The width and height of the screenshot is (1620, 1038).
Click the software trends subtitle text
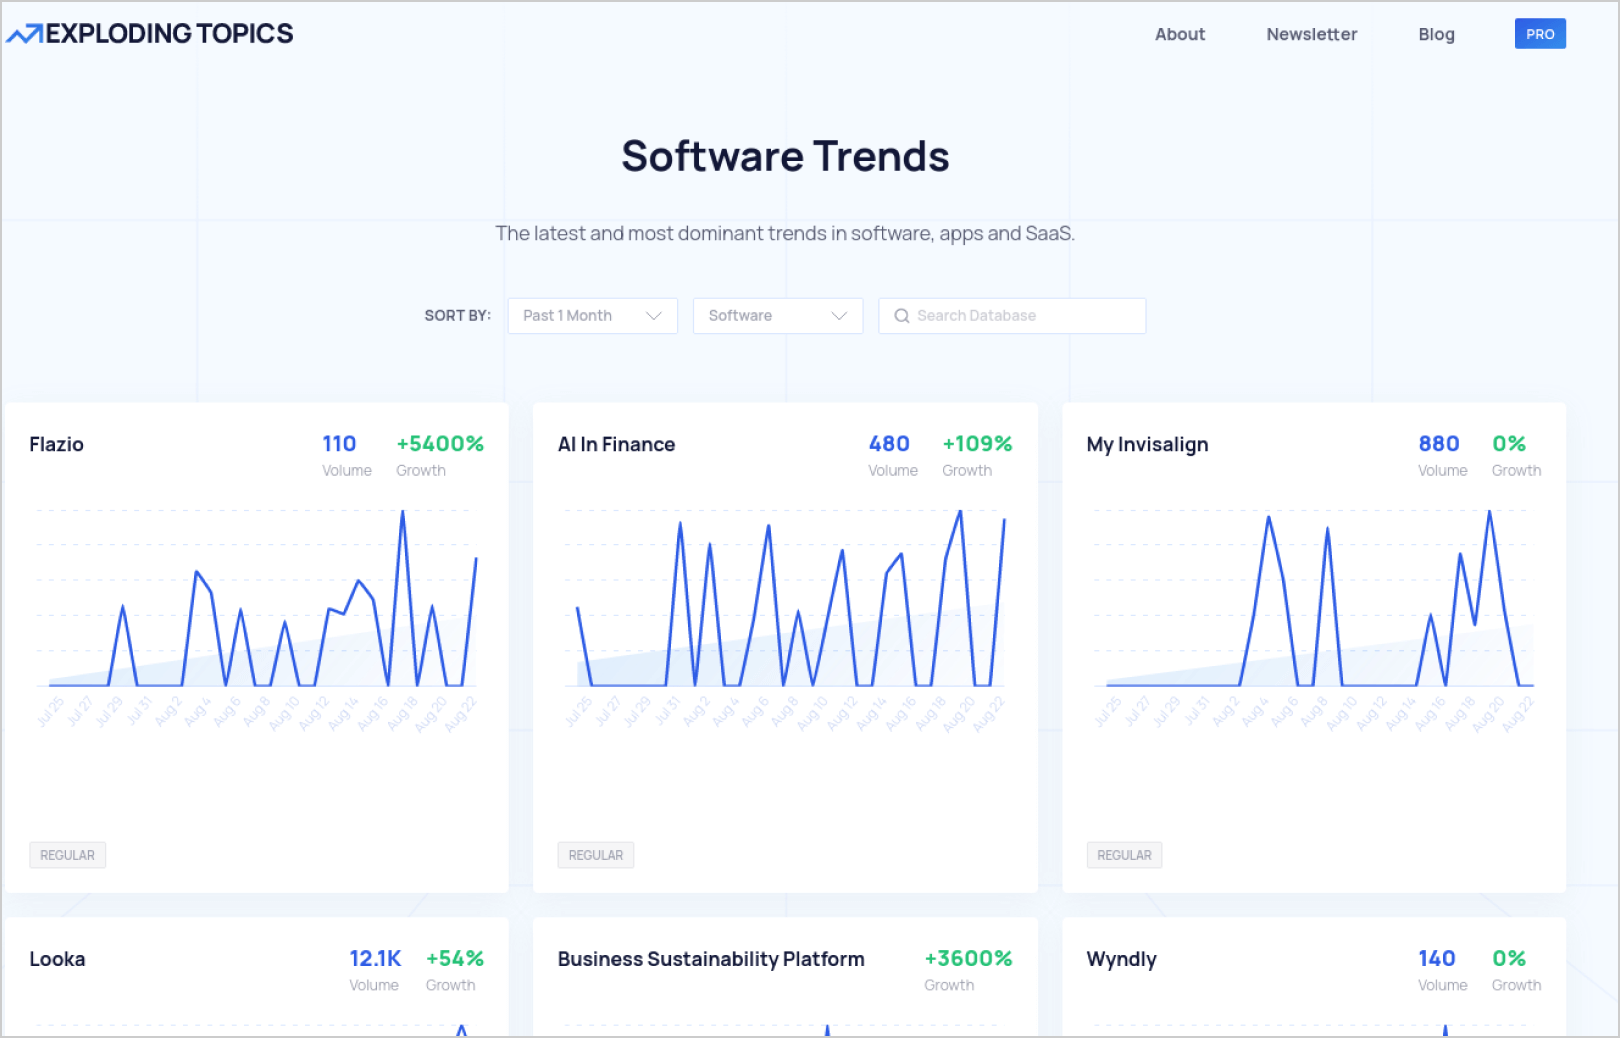tap(785, 234)
